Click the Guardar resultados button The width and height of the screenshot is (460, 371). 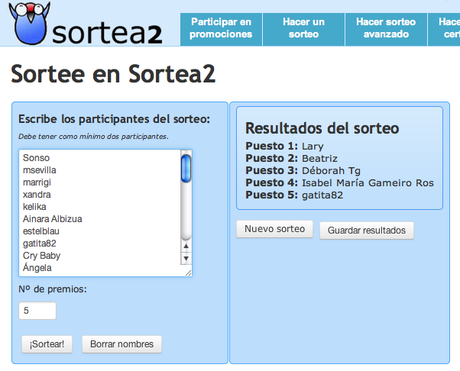pos(367,230)
